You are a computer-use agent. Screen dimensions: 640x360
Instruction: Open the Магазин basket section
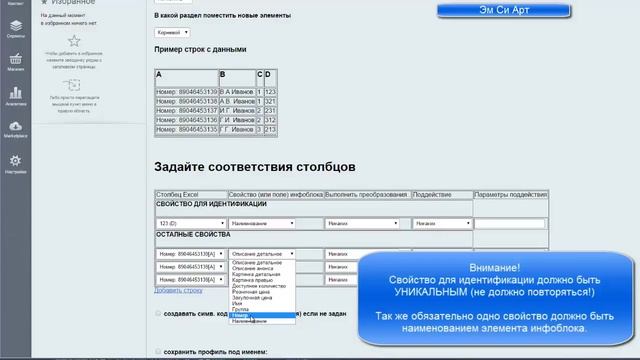pos(16,62)
